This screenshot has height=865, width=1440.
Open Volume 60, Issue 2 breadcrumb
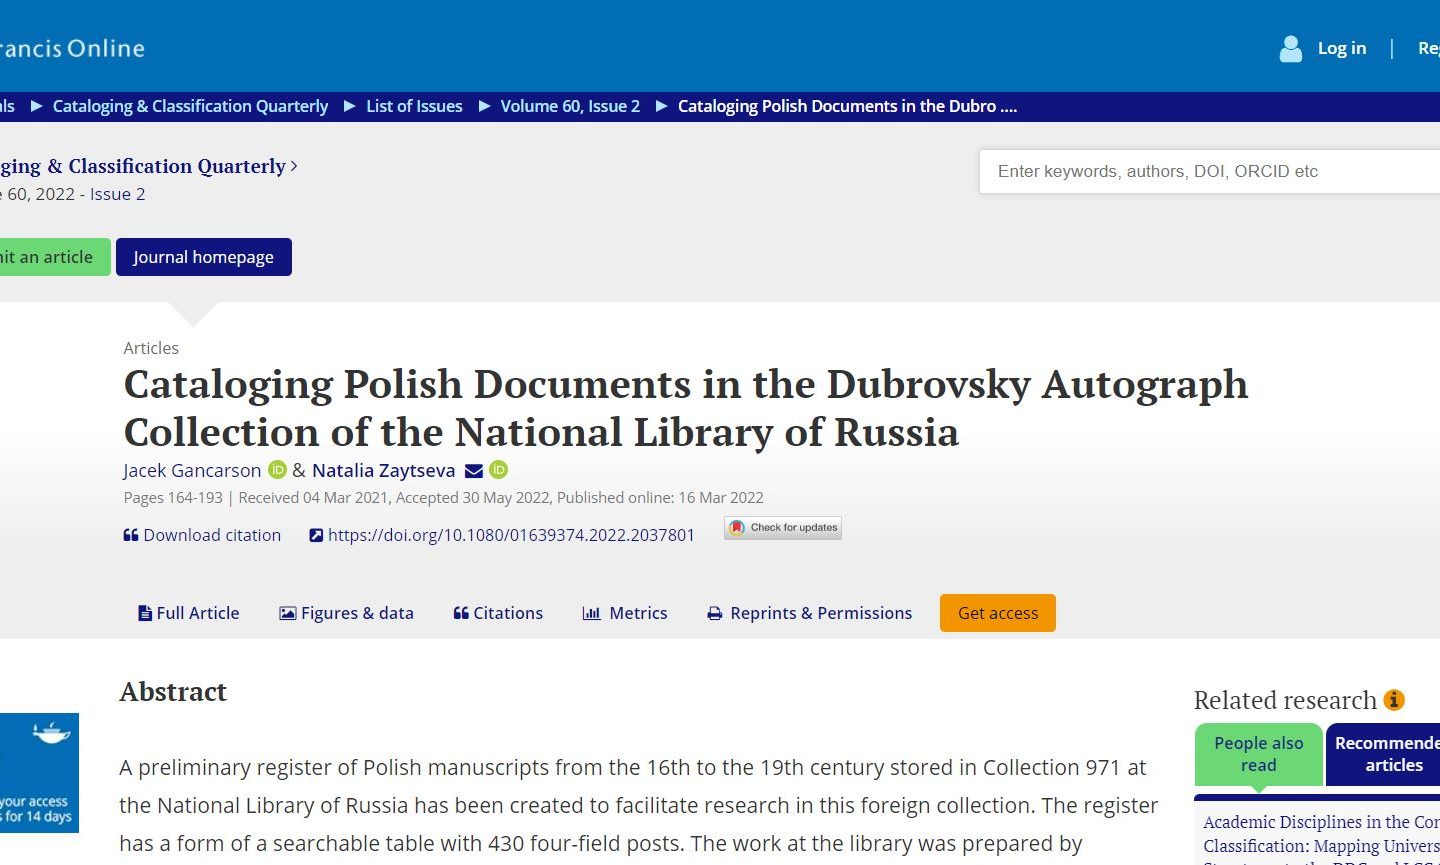tap(570, 106)
